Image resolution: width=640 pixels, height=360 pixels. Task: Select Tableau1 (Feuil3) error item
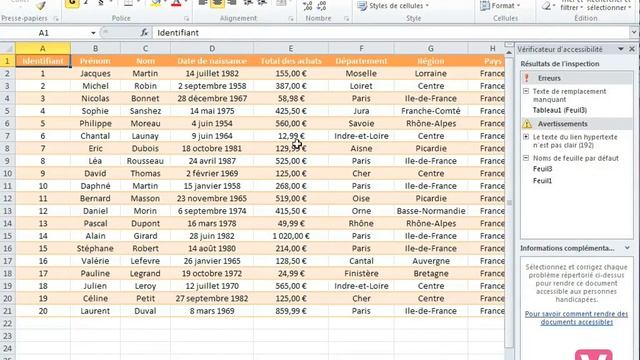[x=560, y=110]
